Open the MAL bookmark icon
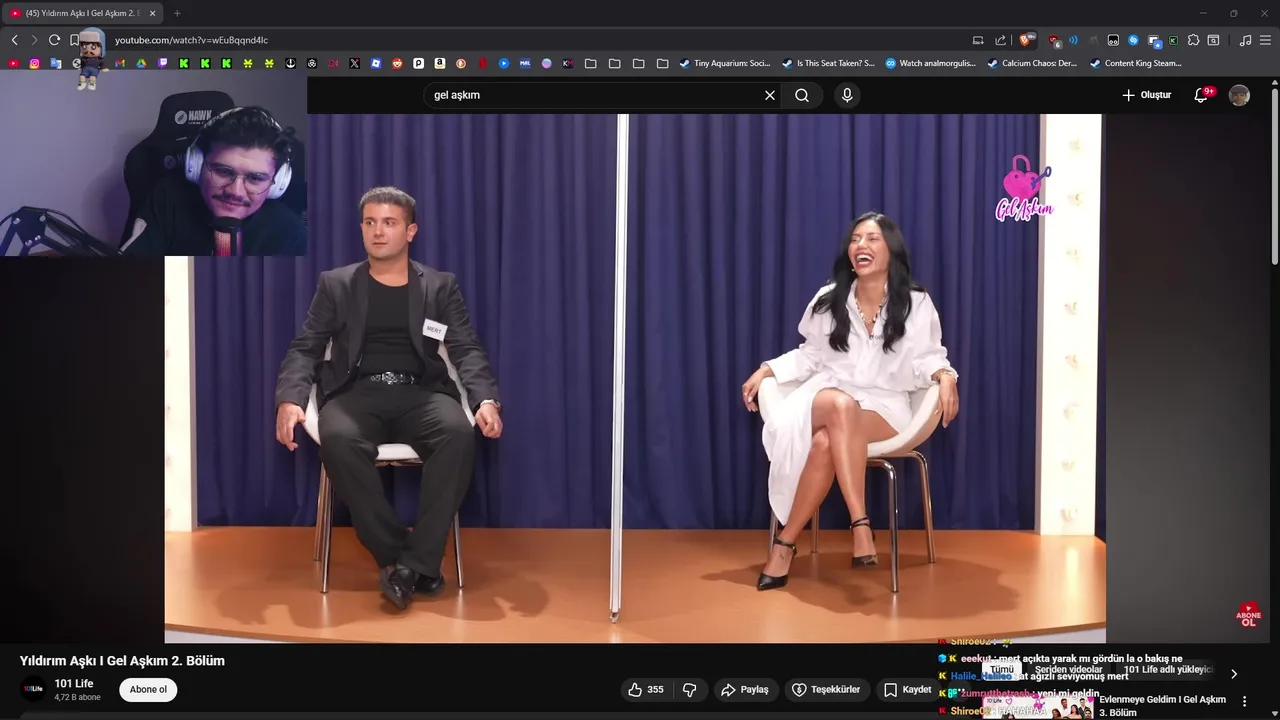The height and width of the screenshot is (720, 1280). point(525,63)
